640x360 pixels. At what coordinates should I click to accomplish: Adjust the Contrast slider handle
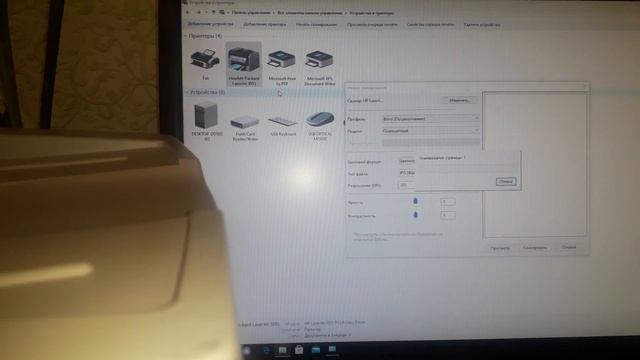pos(416,214)
